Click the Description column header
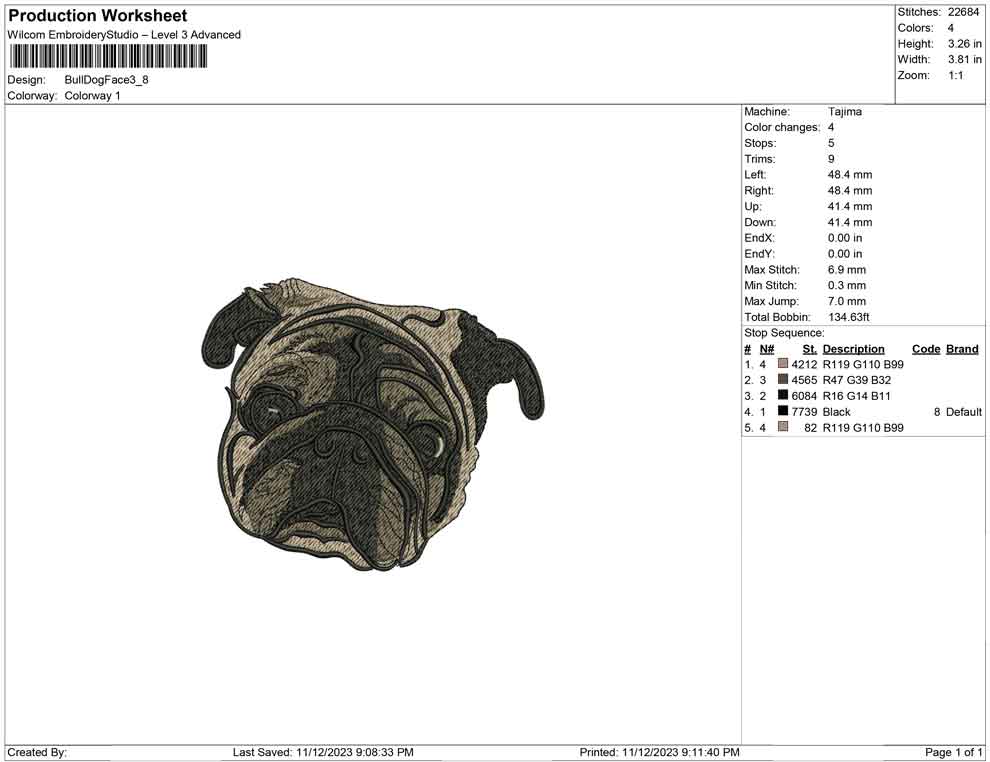Viewport: 990px width, 762px height. click(853, 349)
